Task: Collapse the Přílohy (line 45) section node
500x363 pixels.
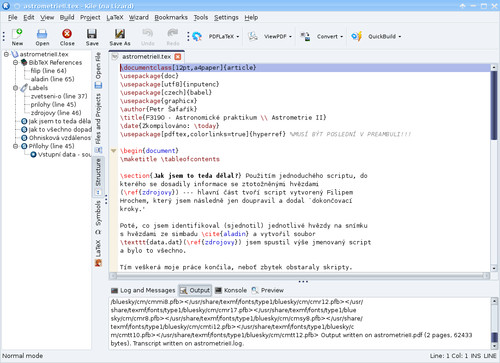Action: (15, 146)
